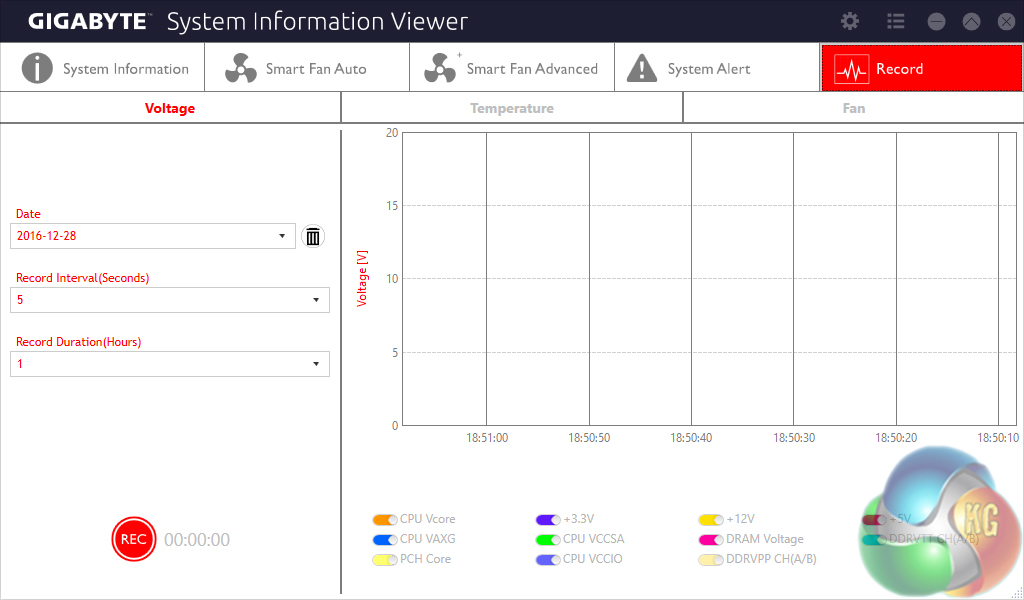Click the list view icon in title bar
The width and height of the screenshot is (1024, 600).
pyautogui.click(x=896, y=21)
